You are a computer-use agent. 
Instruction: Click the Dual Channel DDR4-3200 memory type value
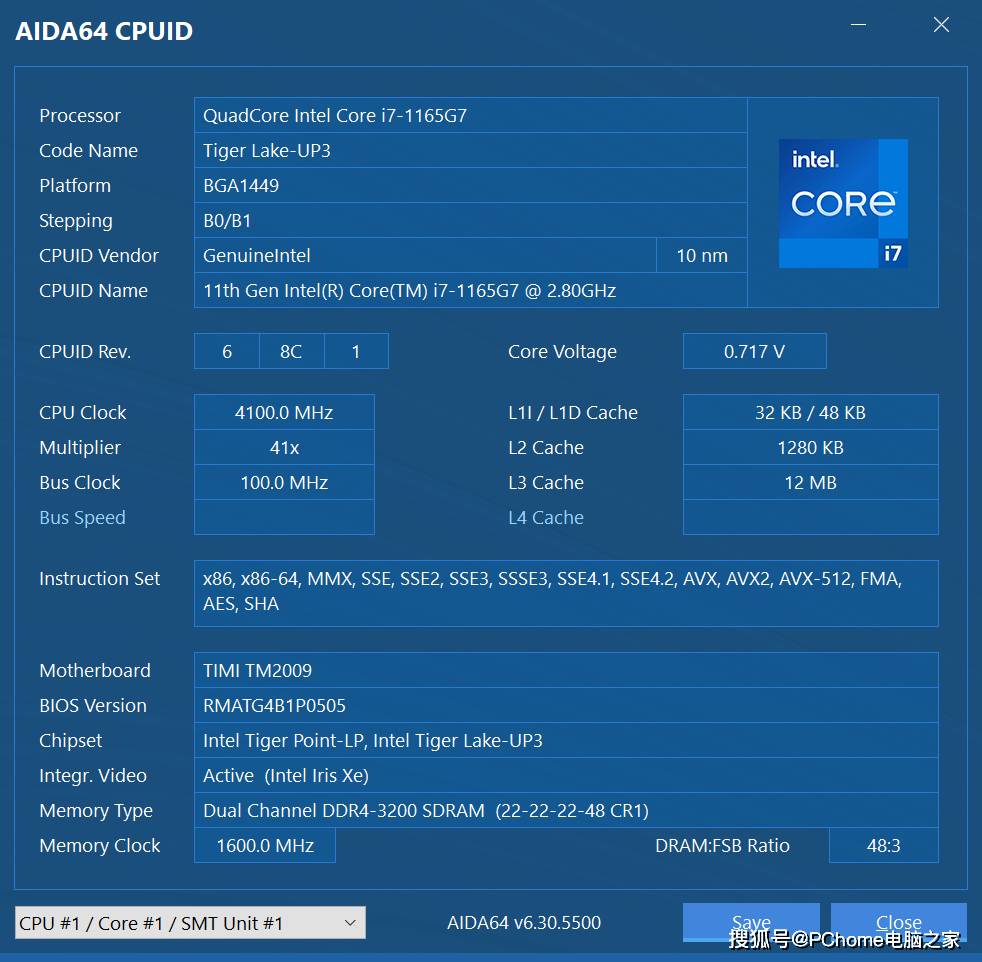566,810
